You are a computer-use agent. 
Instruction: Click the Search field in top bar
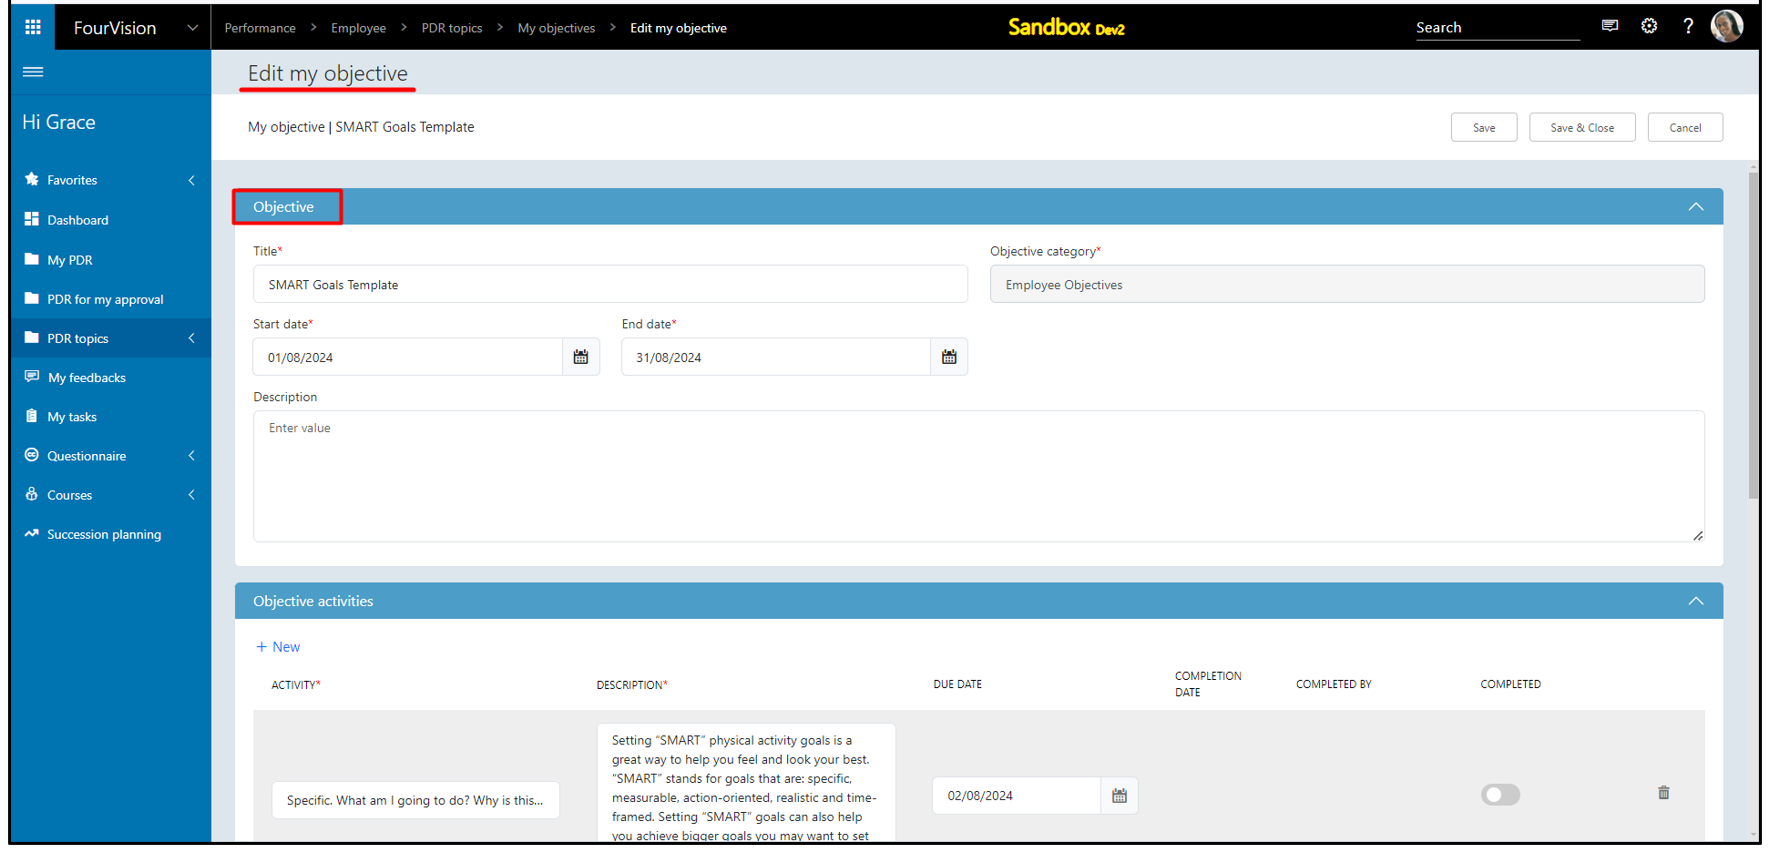pos(1497,28)
